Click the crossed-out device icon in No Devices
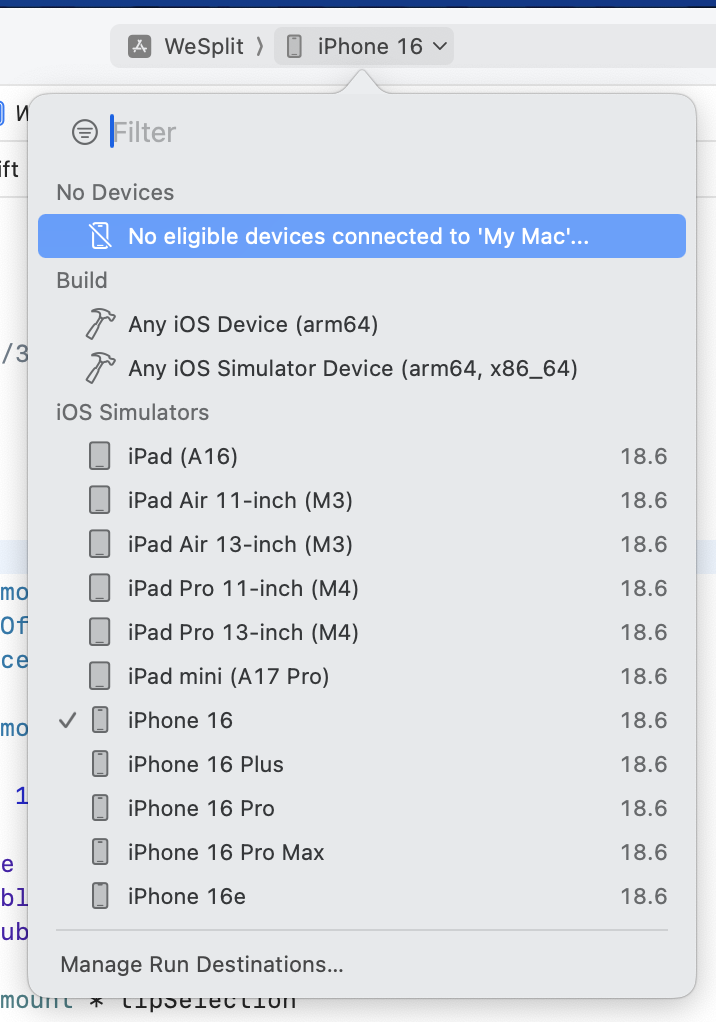 coord(100,236)
